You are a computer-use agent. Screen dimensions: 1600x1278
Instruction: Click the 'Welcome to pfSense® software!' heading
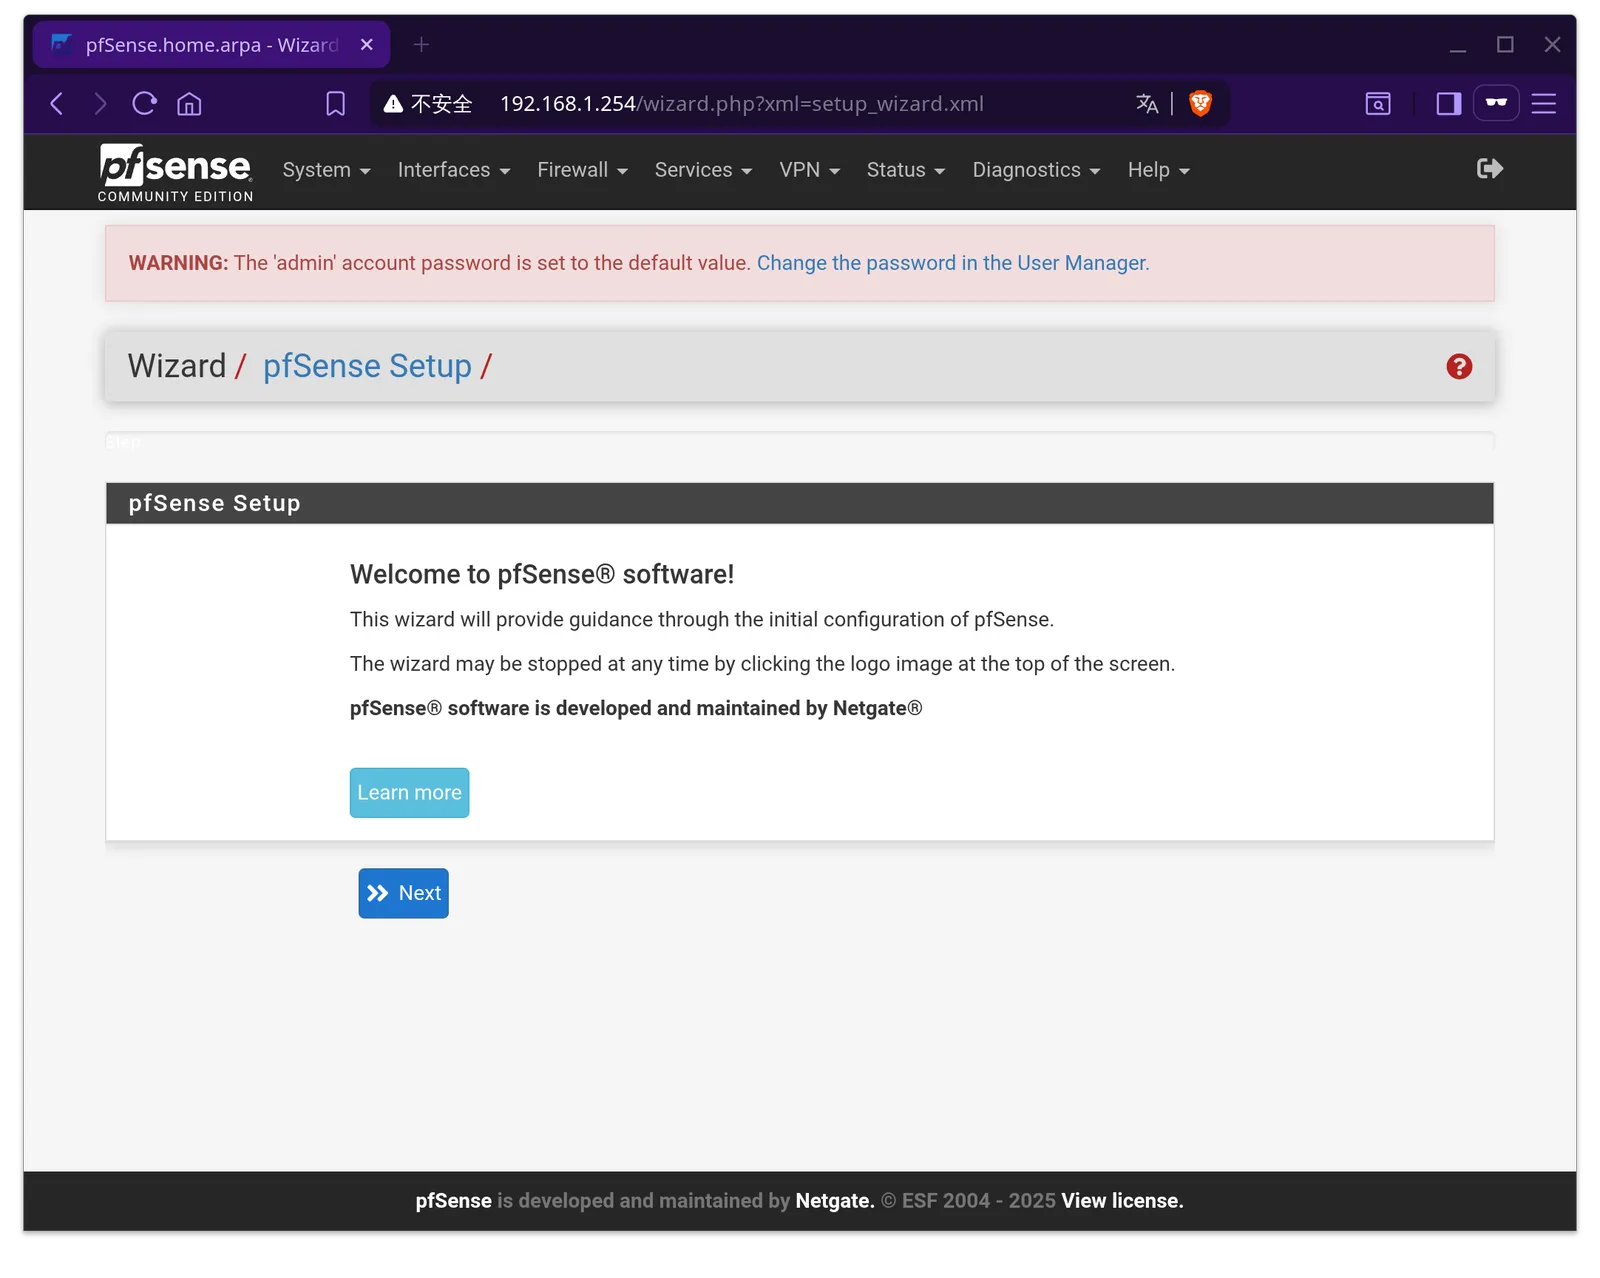click(542, 575)
